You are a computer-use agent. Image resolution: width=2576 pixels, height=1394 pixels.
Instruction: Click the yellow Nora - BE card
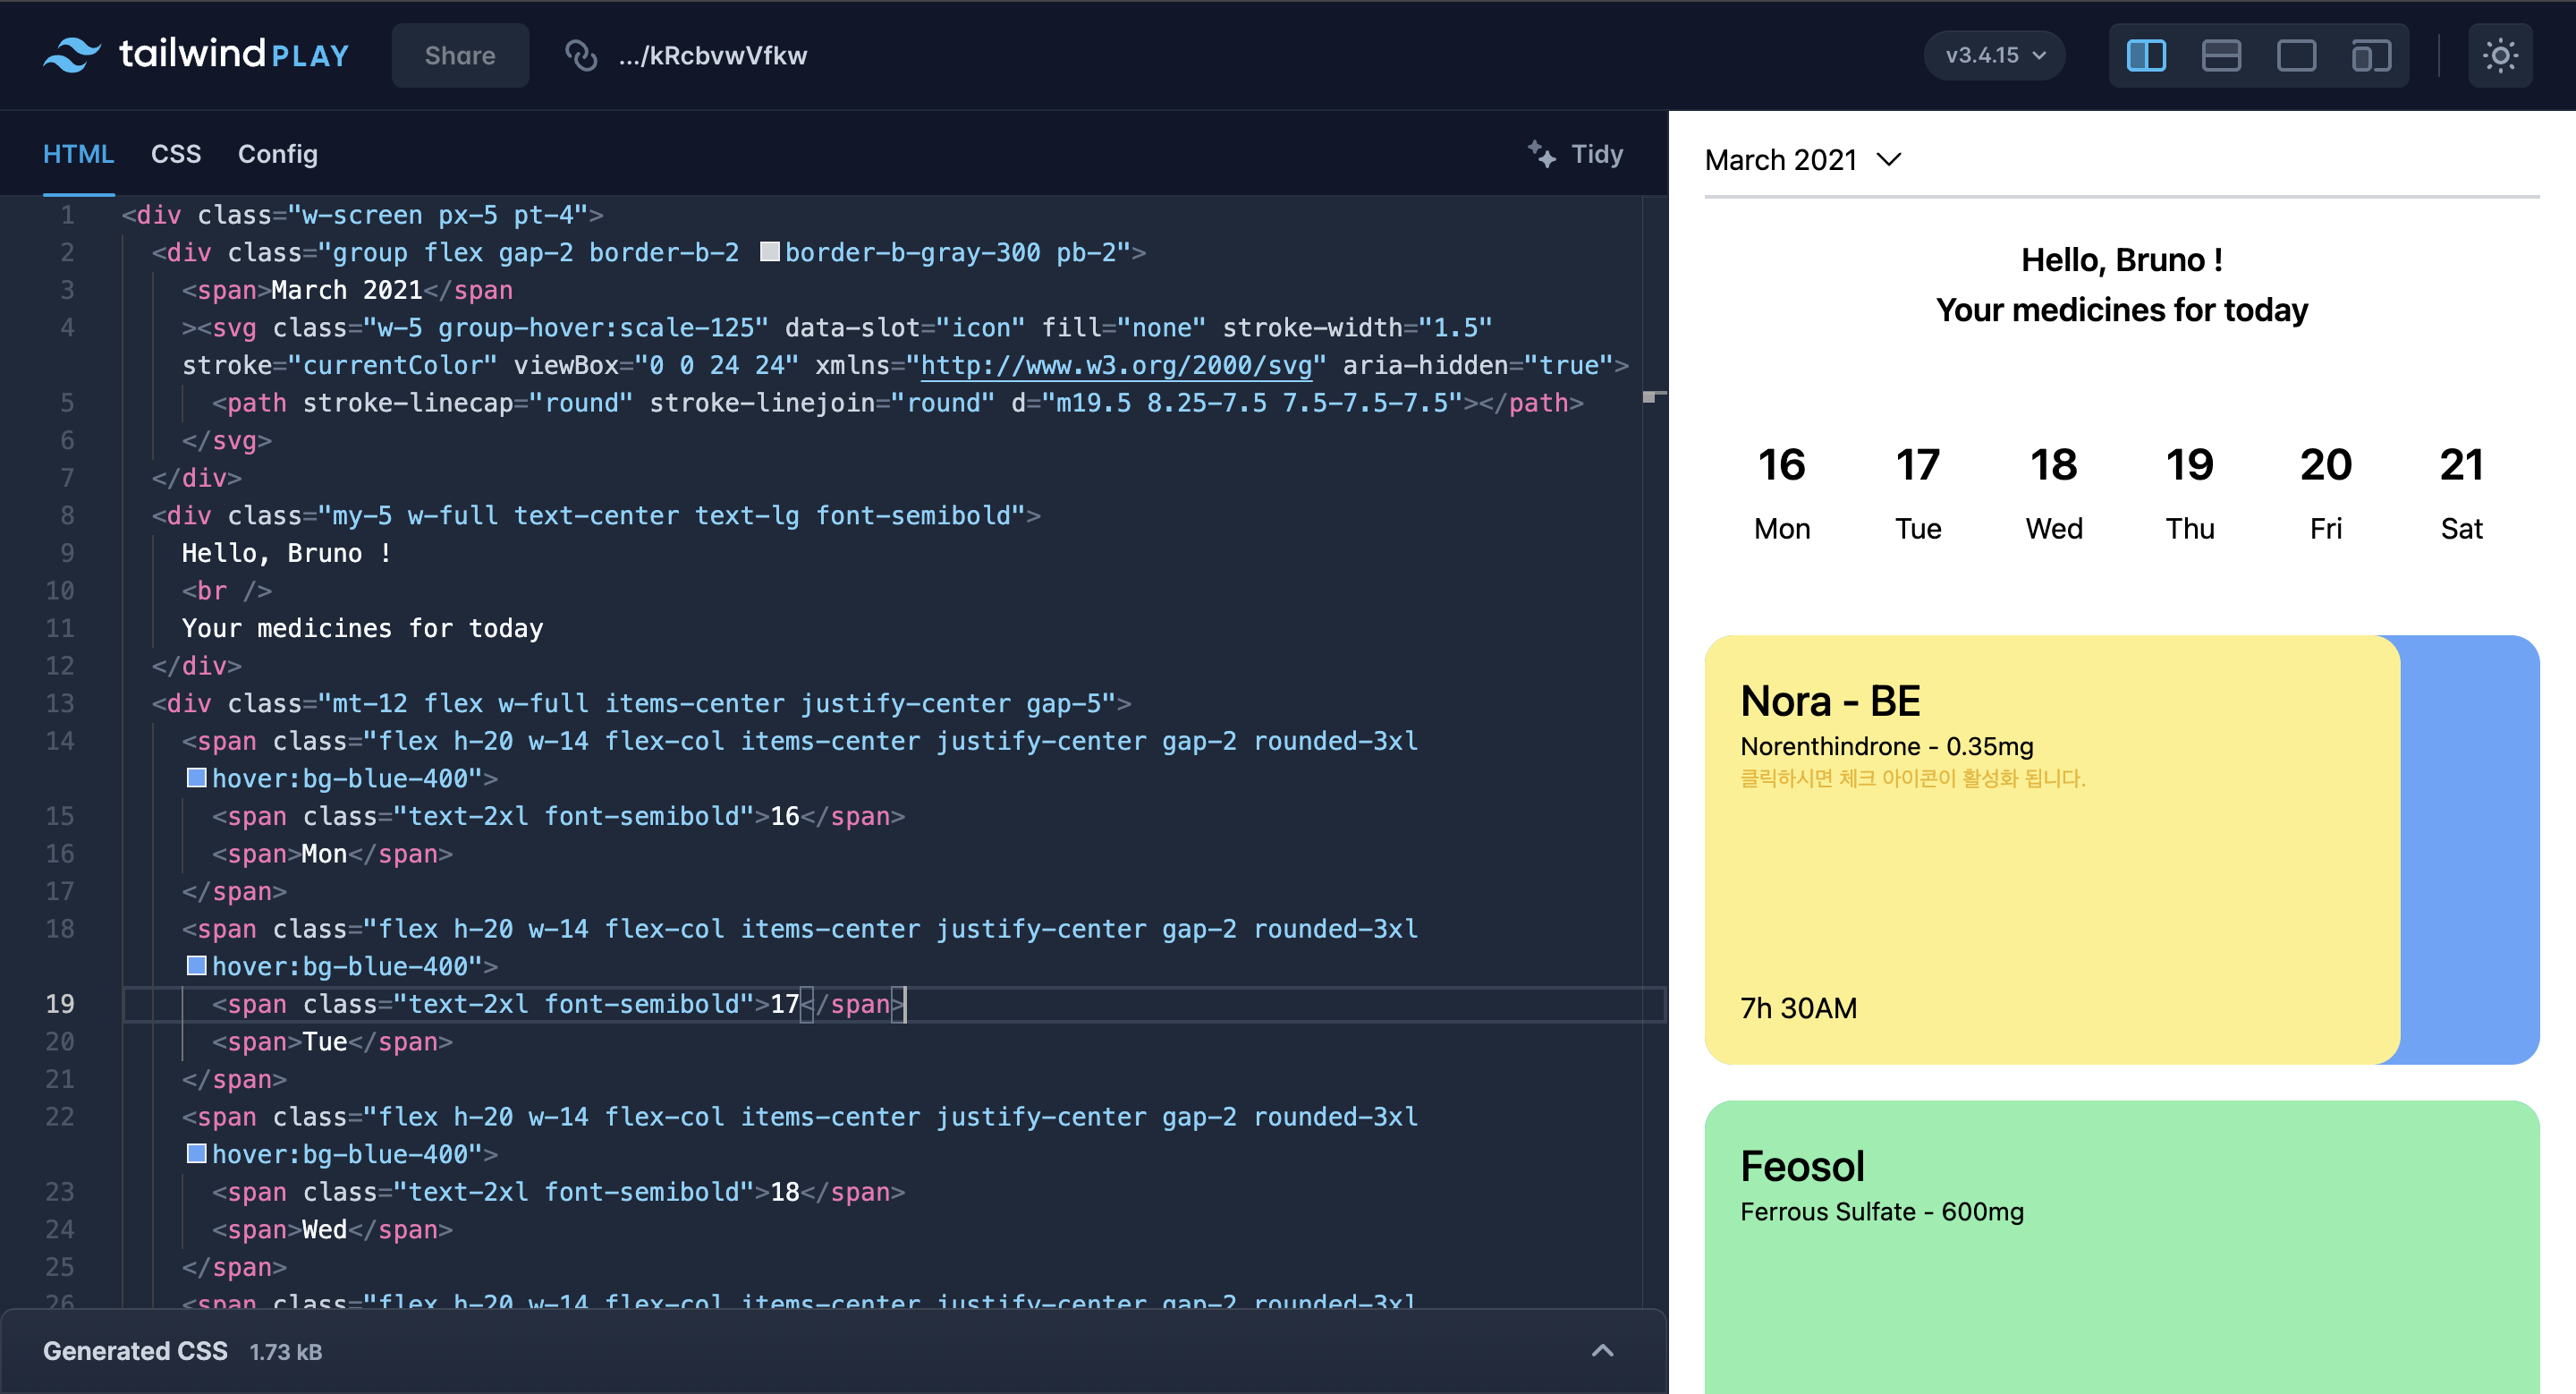(x=2052, y=850)
